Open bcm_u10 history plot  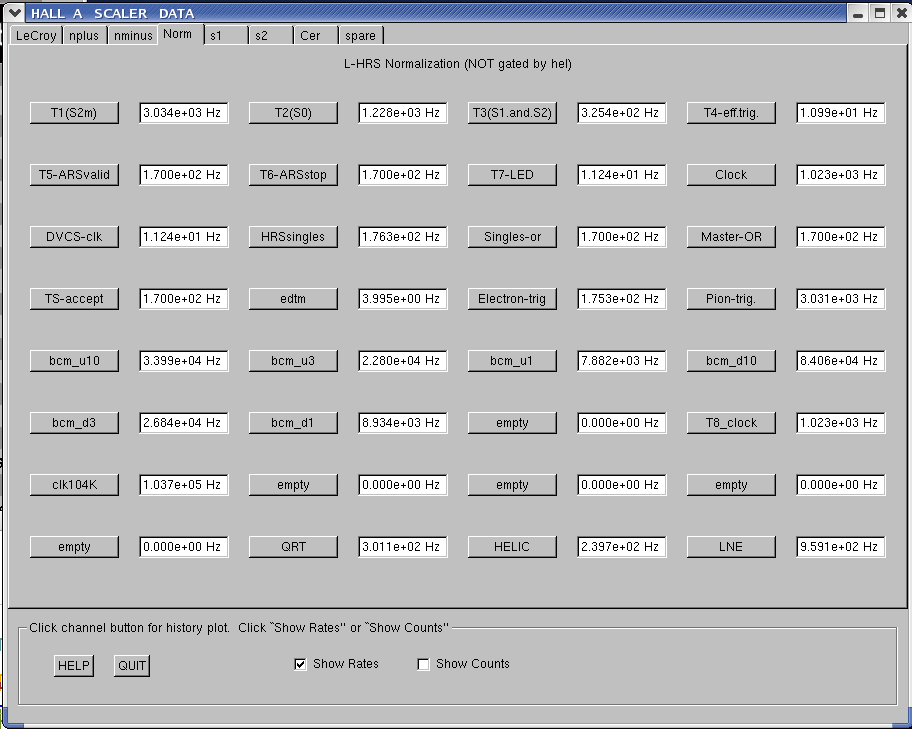click(74, 361)
